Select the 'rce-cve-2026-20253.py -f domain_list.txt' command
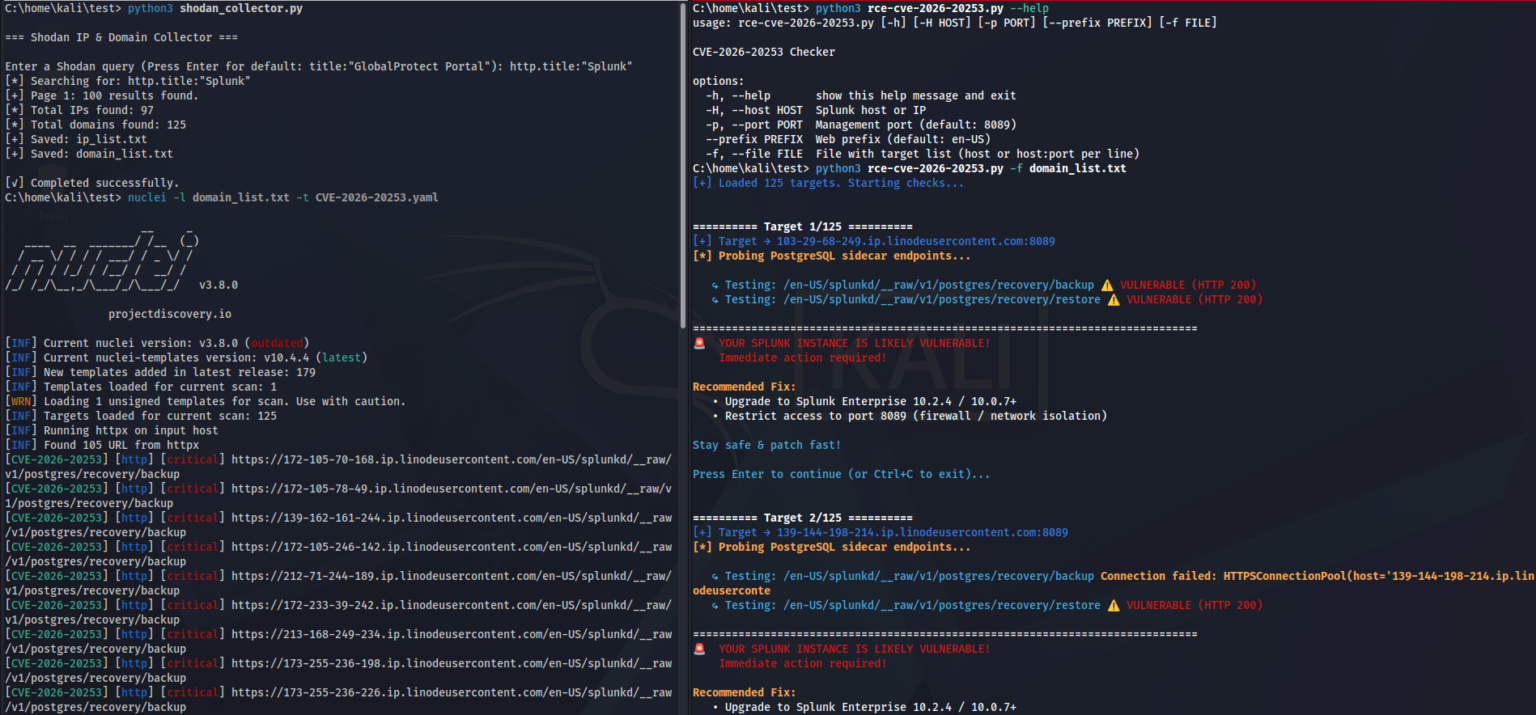Screen dimensions: 1536x715 (x=971, y=169)
